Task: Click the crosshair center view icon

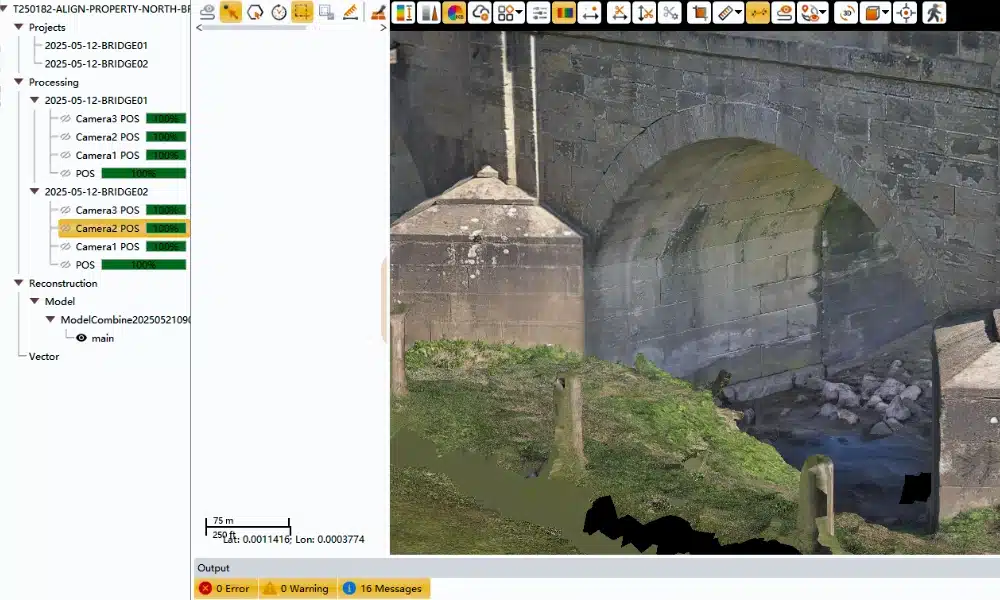Action: click(x=905, y=13)
